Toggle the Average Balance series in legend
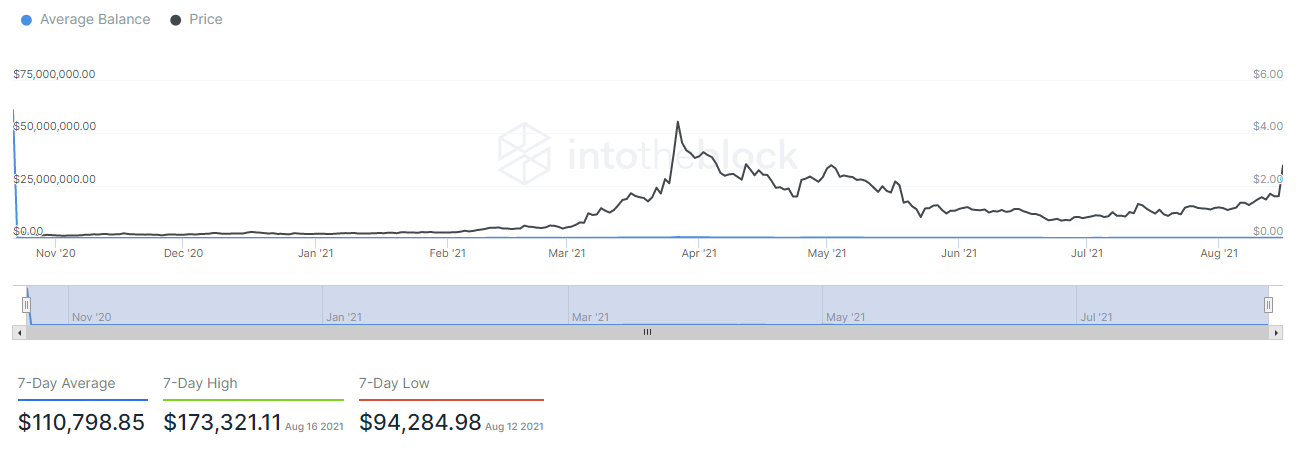 pyautogui.click(x=94, y=19)
